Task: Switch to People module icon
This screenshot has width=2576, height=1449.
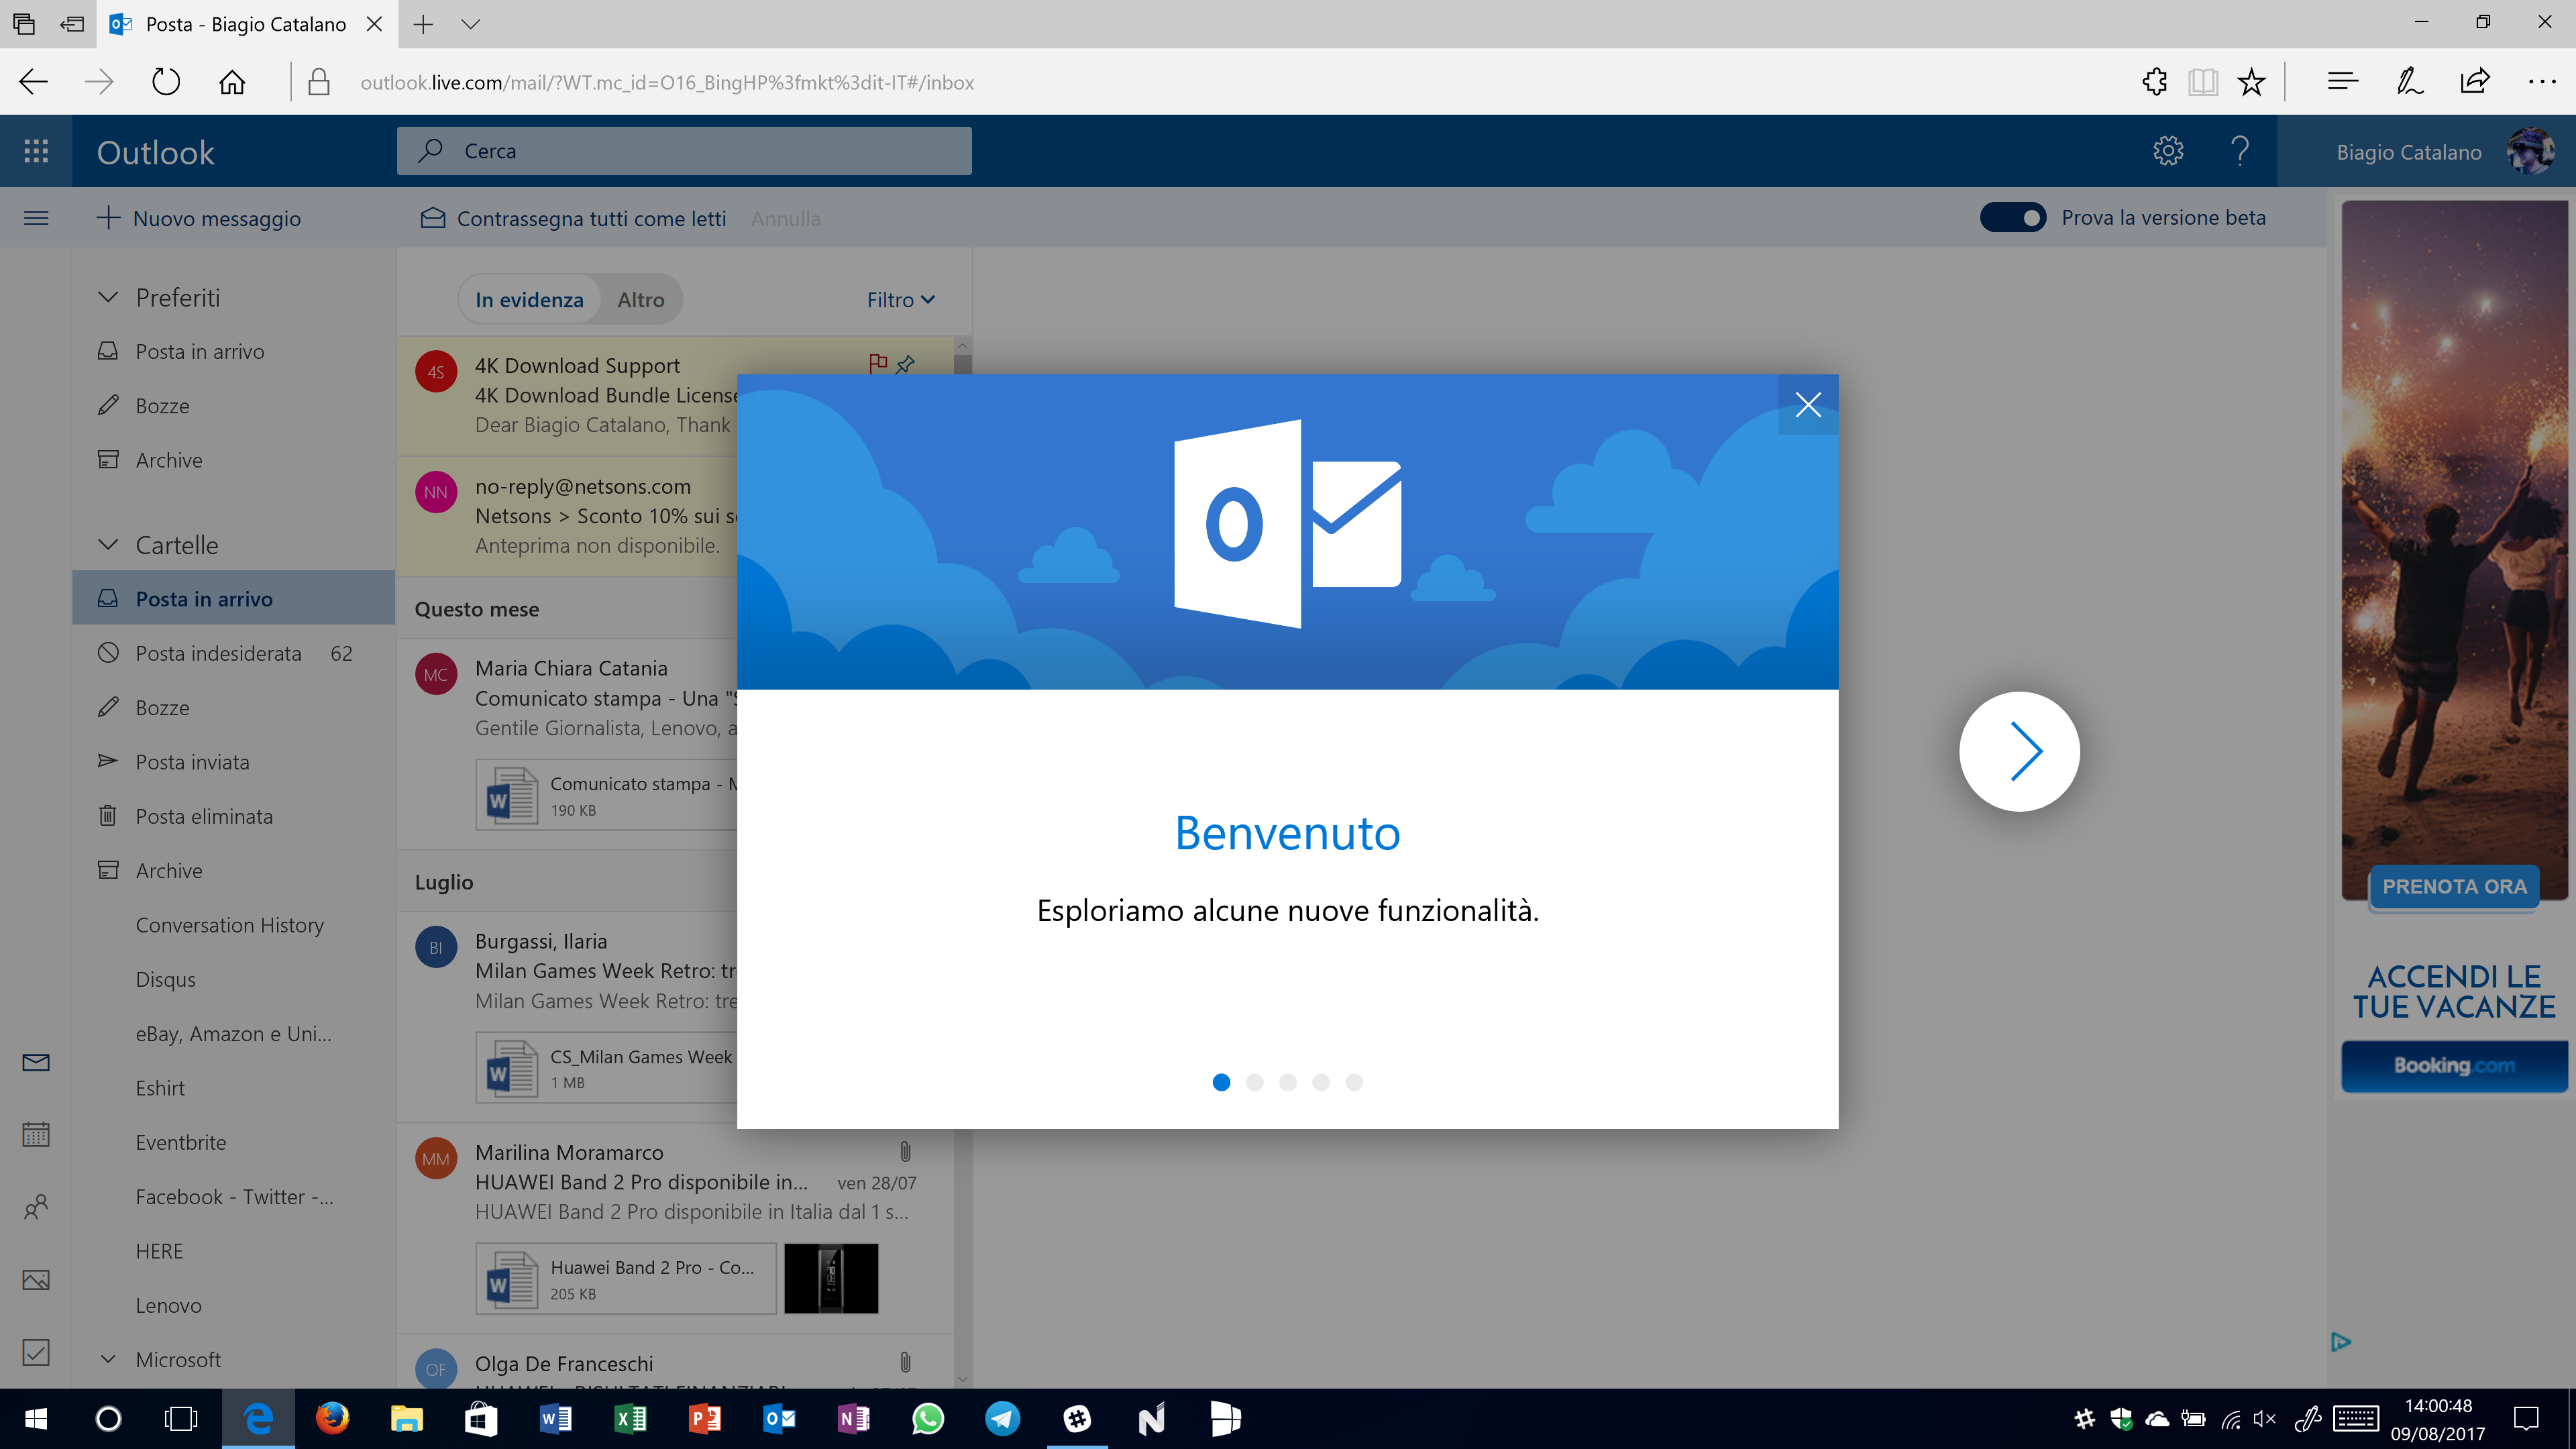Action: coord(36,1208)
